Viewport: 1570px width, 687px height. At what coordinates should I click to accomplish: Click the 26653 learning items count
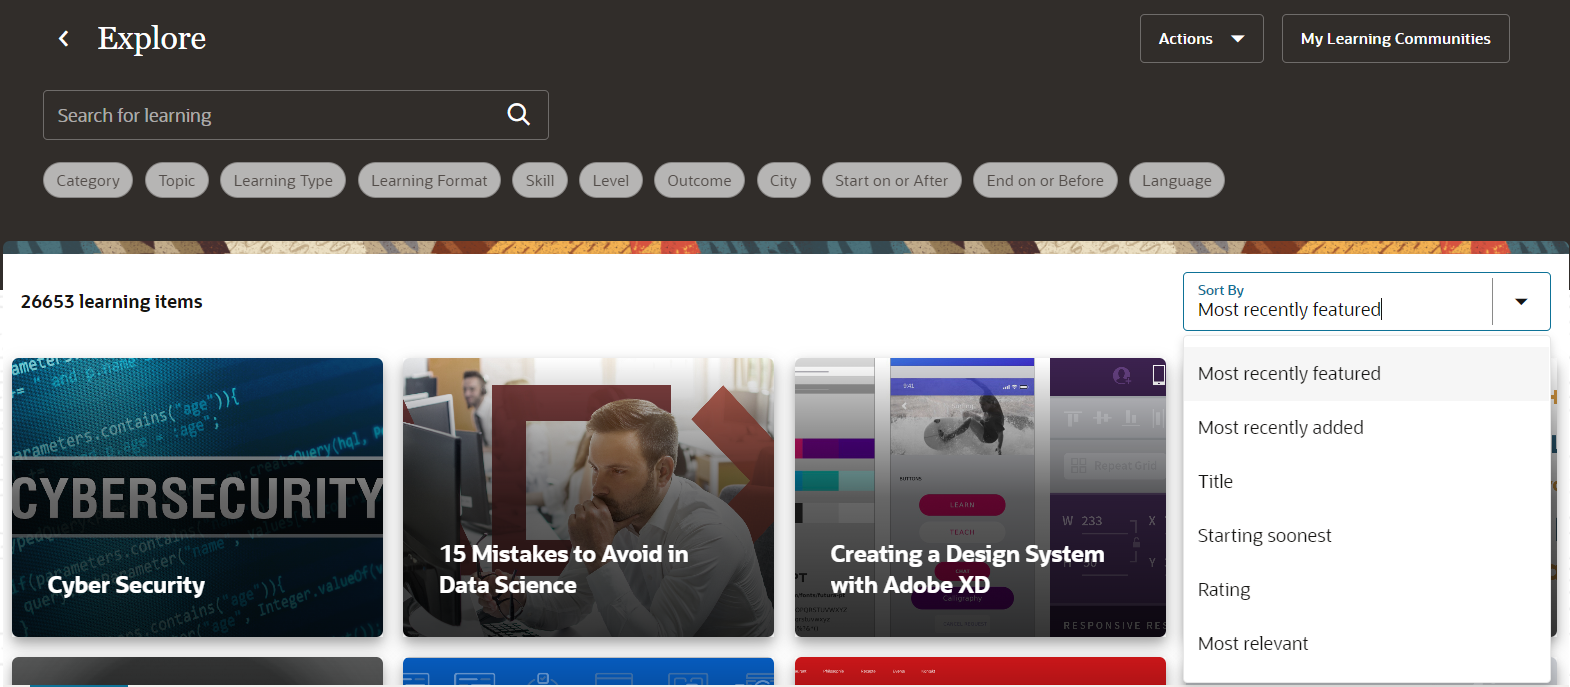coord(112,302)
